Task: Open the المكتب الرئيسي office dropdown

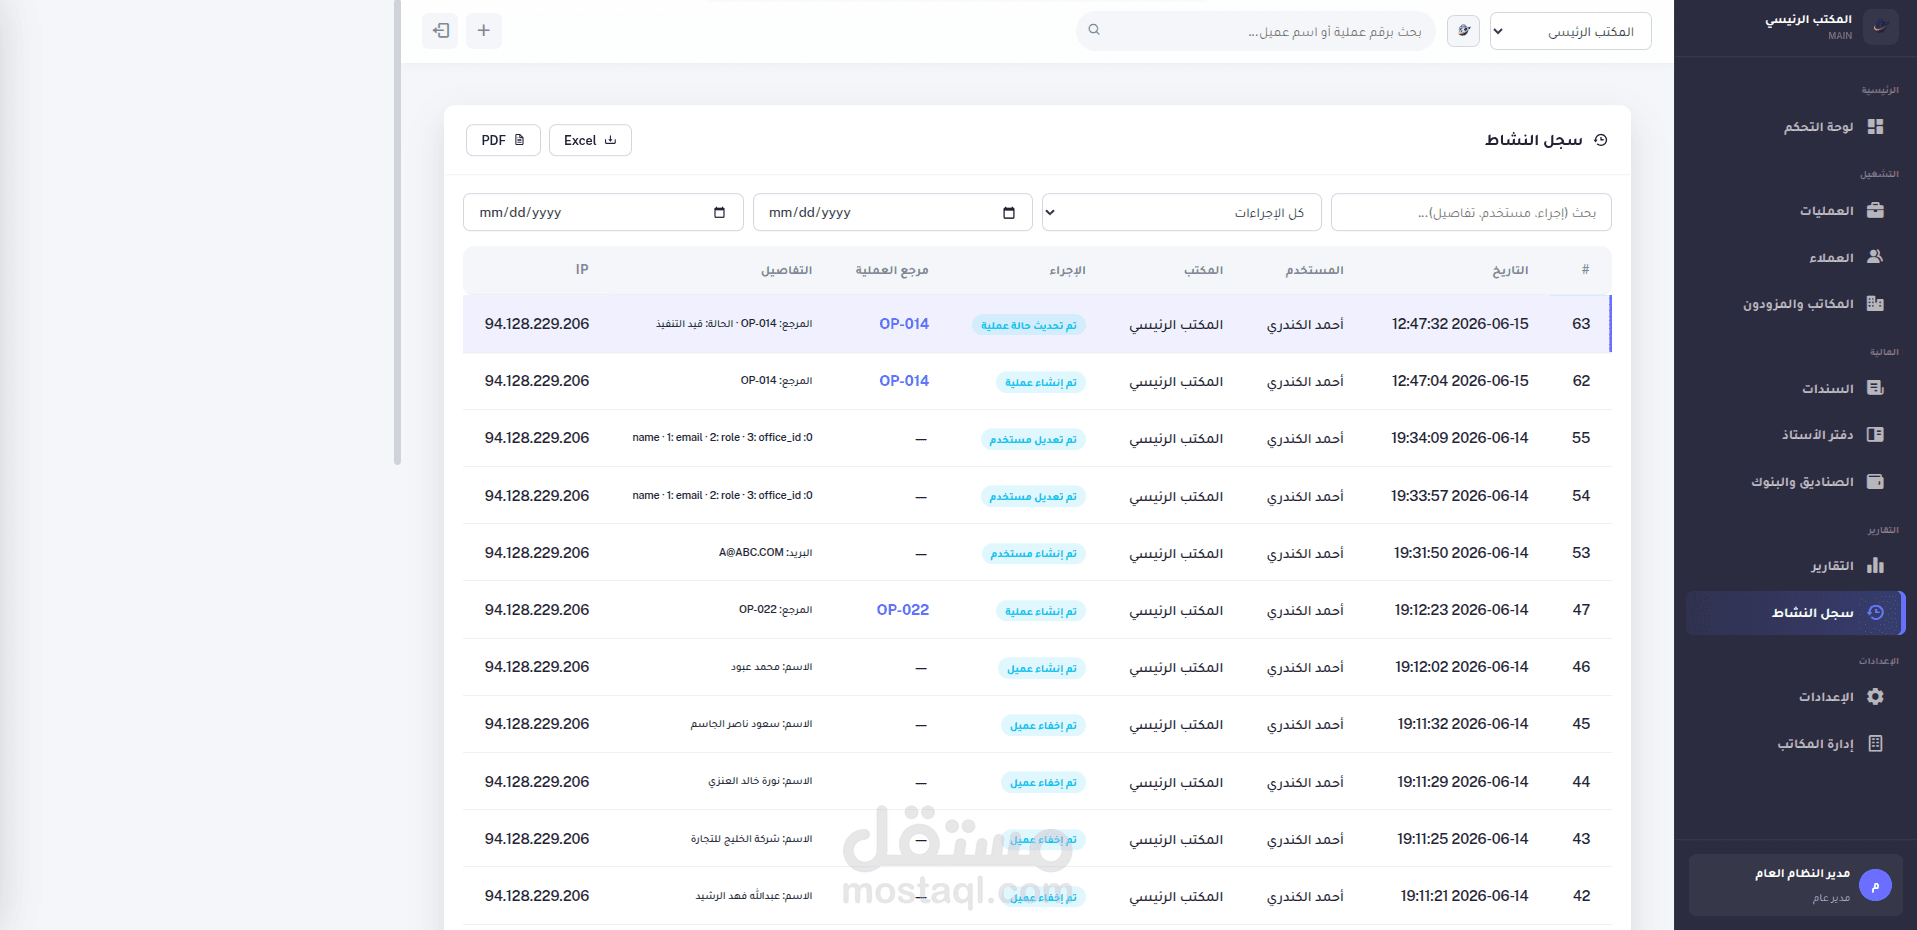Action: [1570, 31]
